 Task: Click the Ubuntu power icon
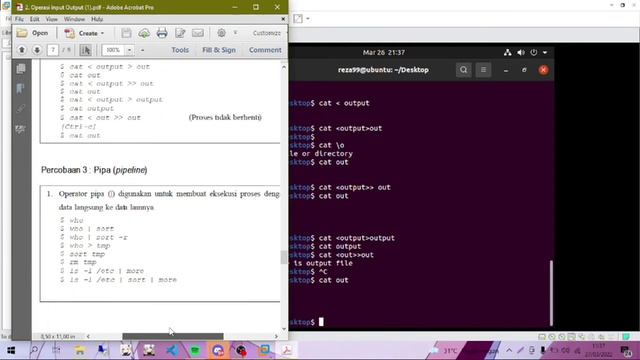(533, 52)
